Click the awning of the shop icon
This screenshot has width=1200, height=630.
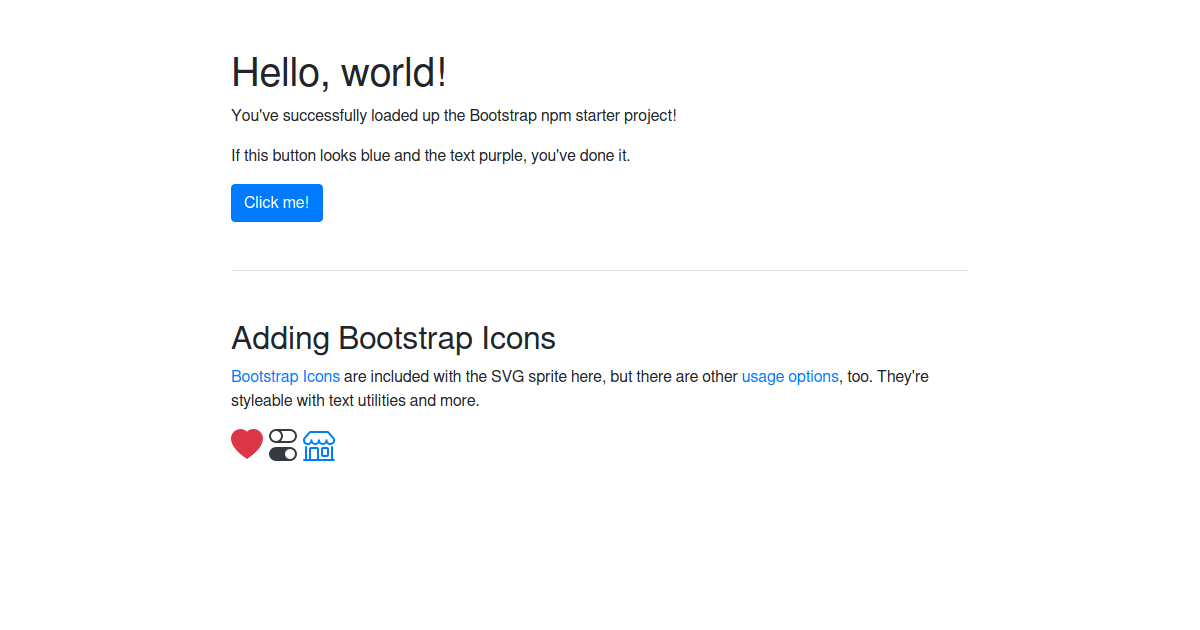(318, 437)
